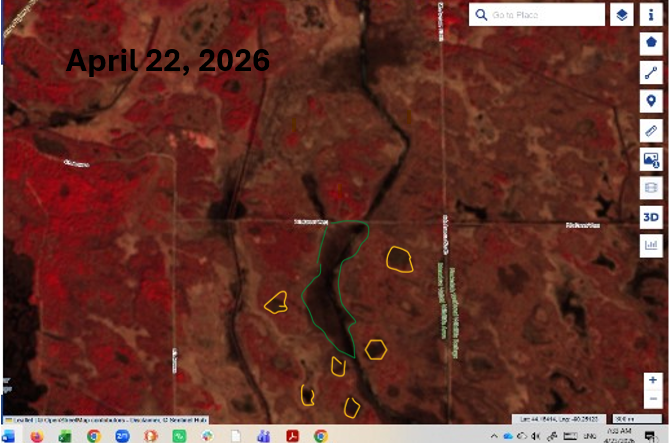Screen dimensions: 670x443
Task: Open the timelapse film icon
Action: pos(652,188)
